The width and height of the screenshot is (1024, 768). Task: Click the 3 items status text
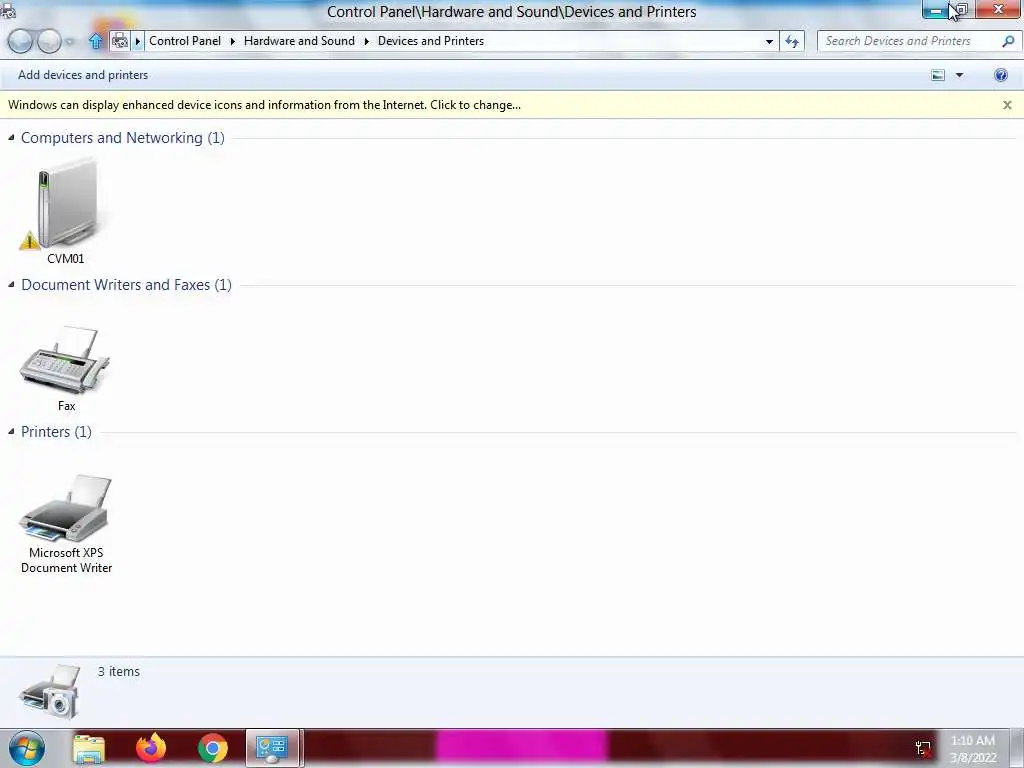pyautogui.click(x=119, y=671)
